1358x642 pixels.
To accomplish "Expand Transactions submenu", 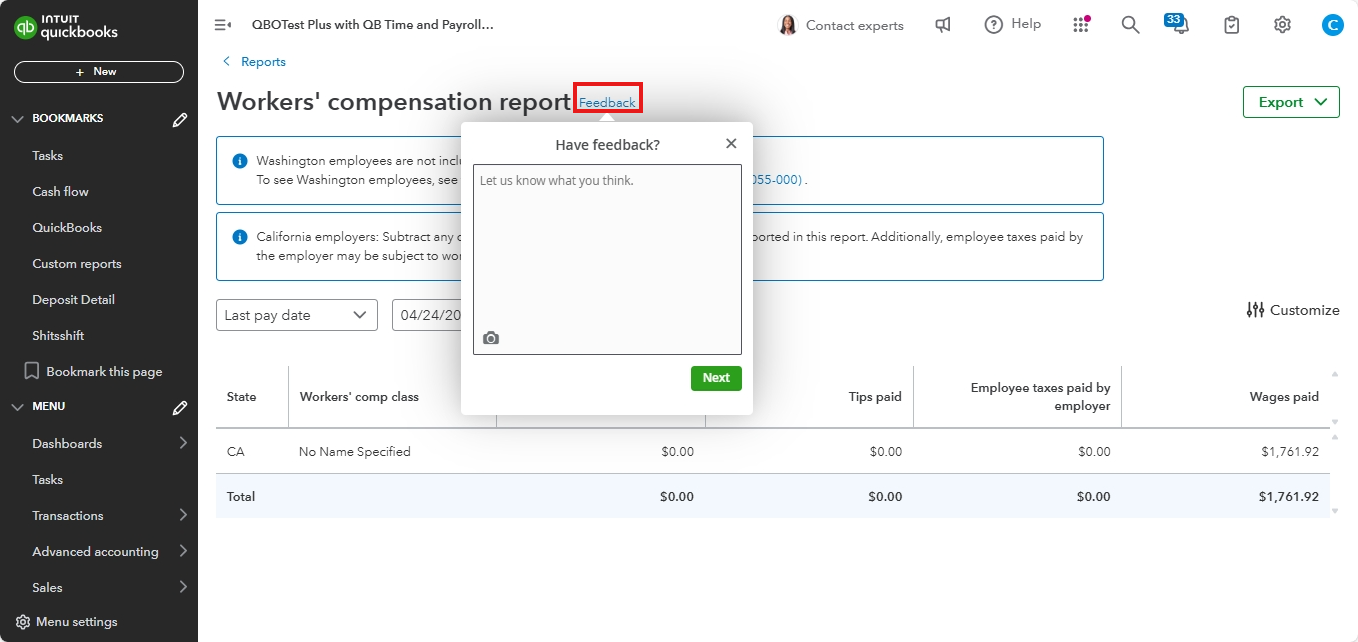I will (184, 515).
